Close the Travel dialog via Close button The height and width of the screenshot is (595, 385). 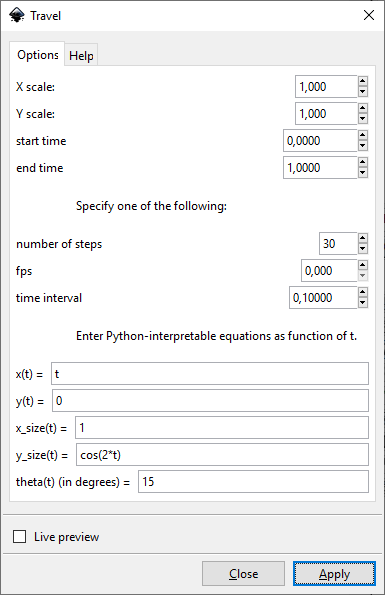click(243, 573)
